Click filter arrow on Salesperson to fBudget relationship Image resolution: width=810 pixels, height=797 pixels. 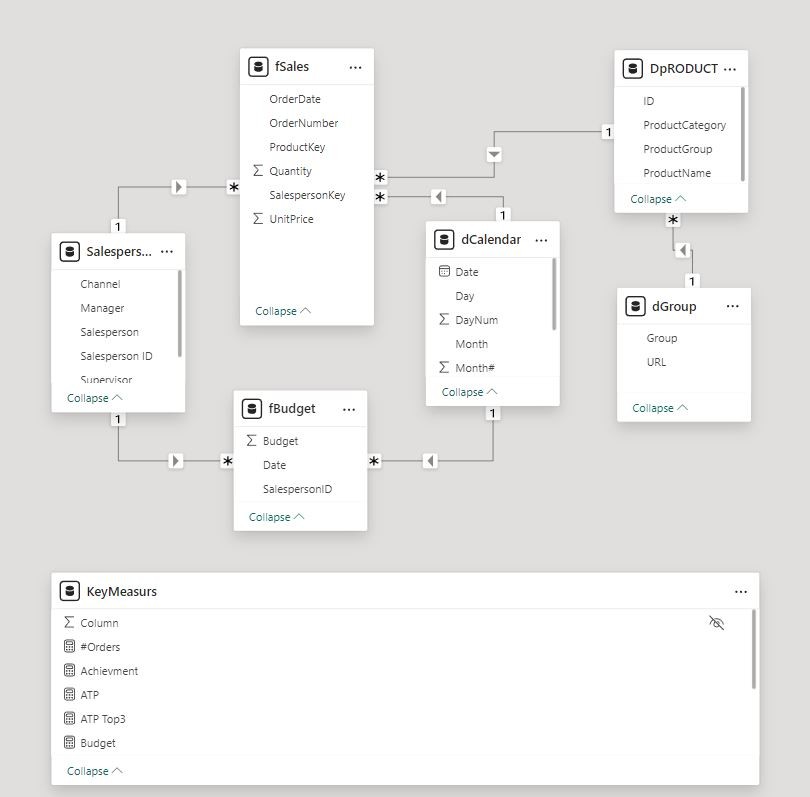(176, 460)
